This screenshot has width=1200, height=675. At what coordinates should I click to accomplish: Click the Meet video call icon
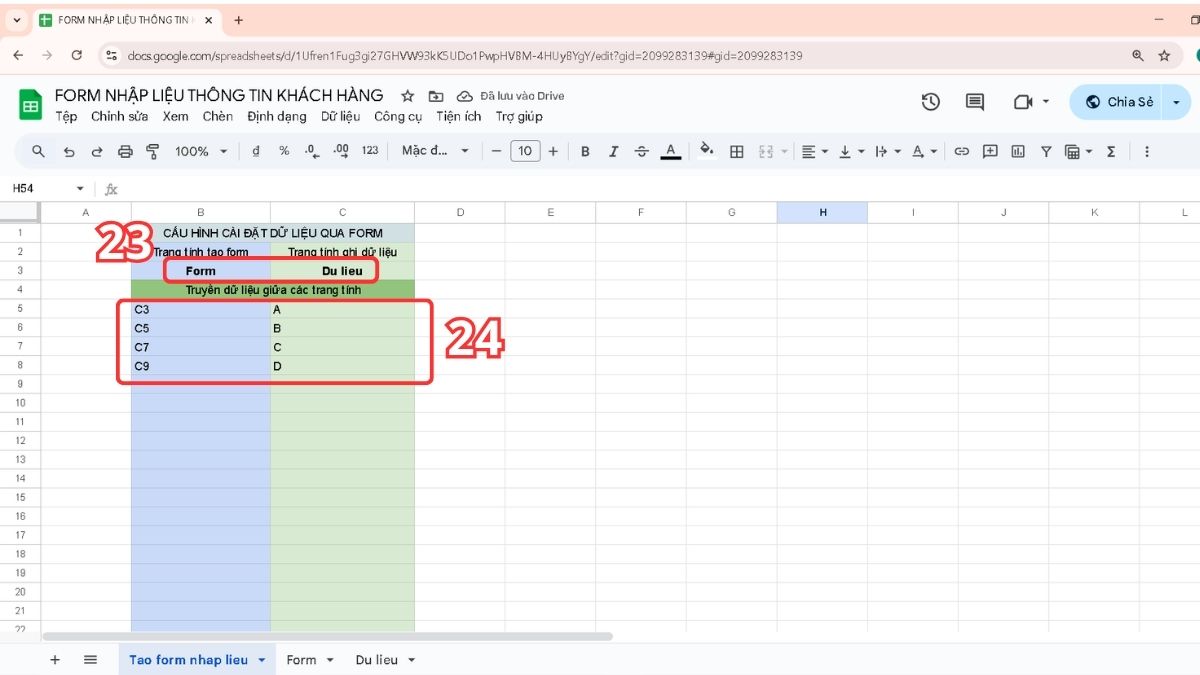pos(1023,102)
